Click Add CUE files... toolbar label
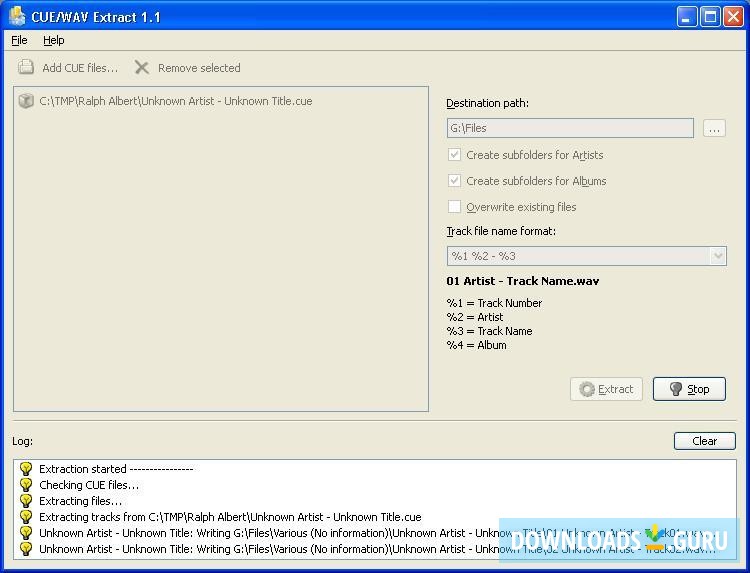Screen dimensions: 750x573 [80, 68]
